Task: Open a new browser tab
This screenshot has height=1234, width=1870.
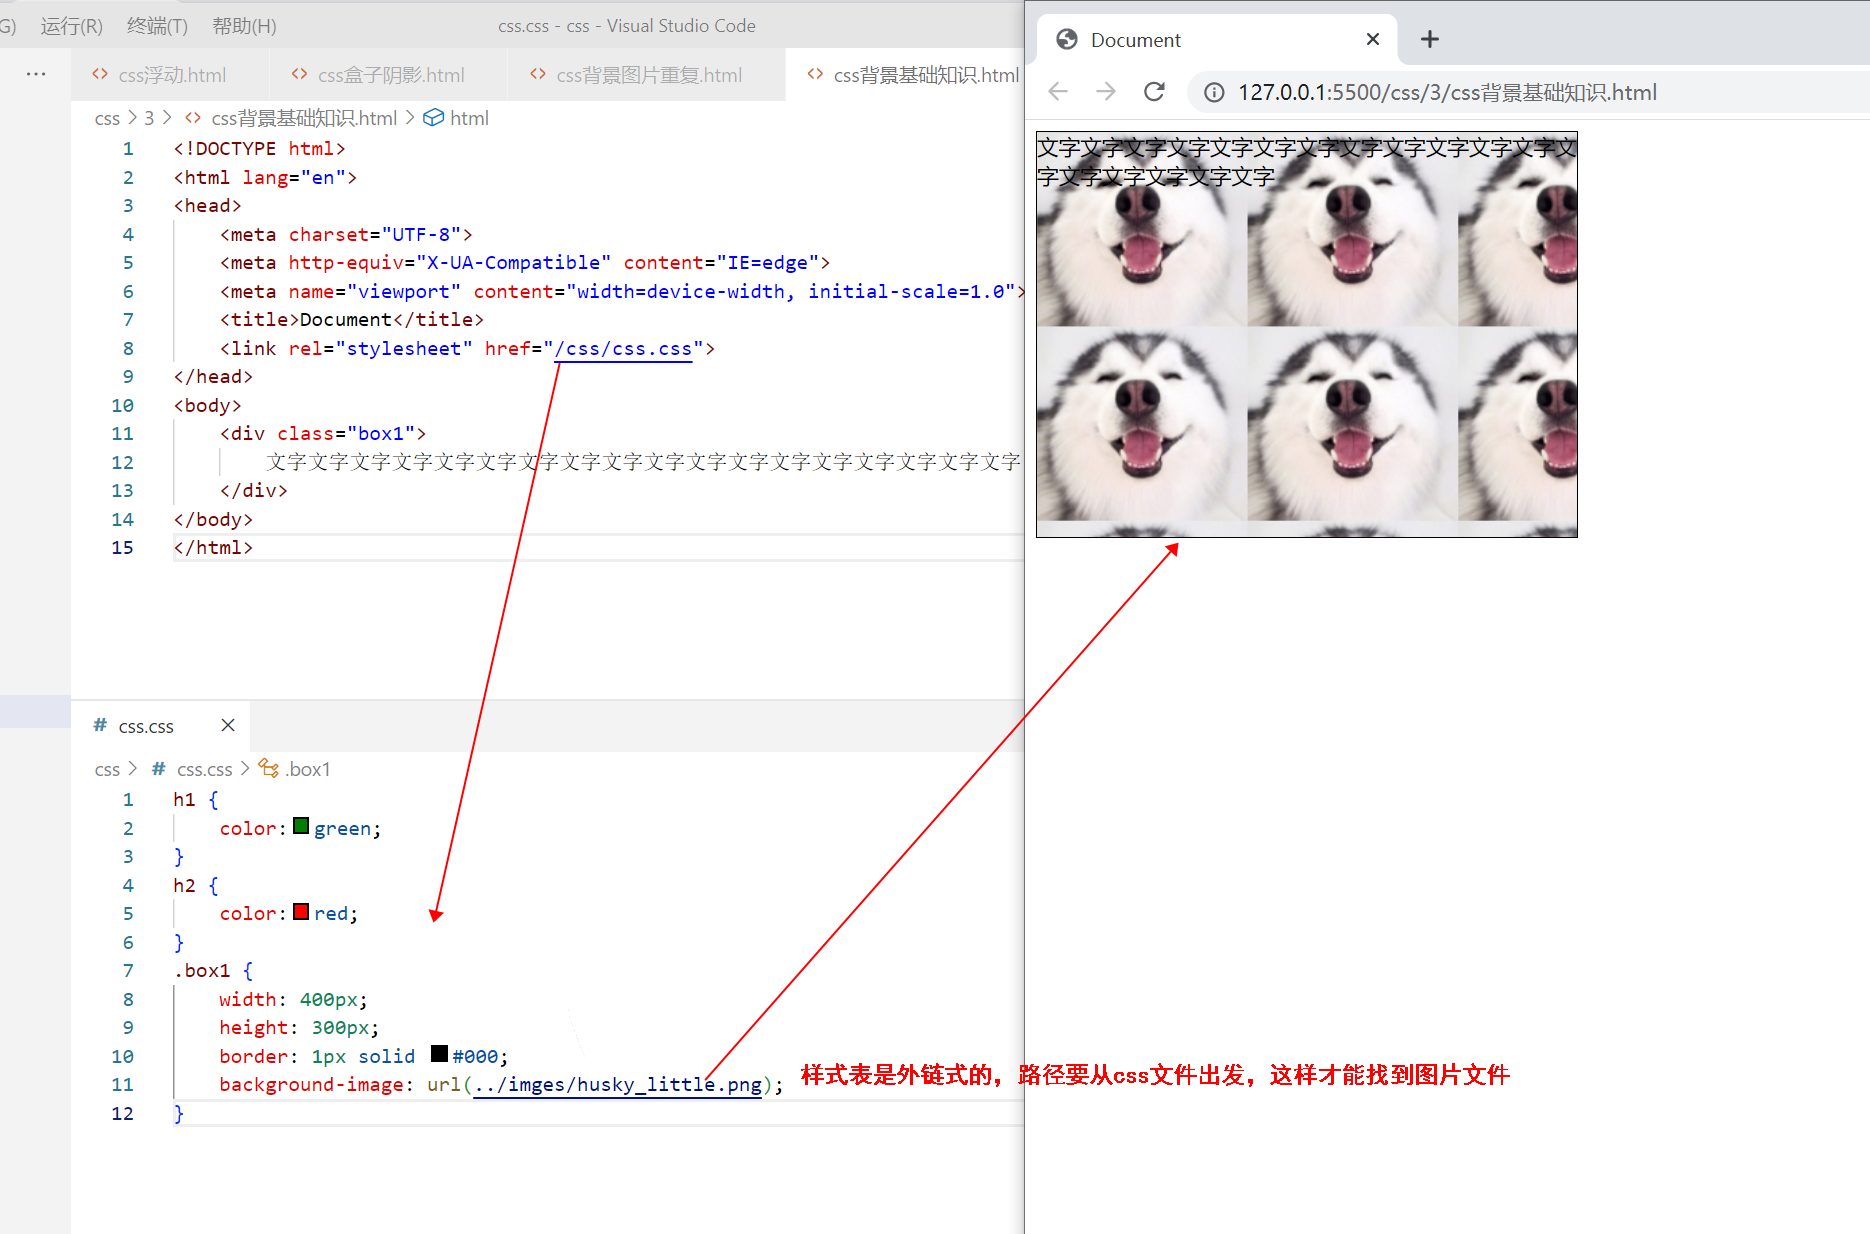Action: coord(1430,39)
